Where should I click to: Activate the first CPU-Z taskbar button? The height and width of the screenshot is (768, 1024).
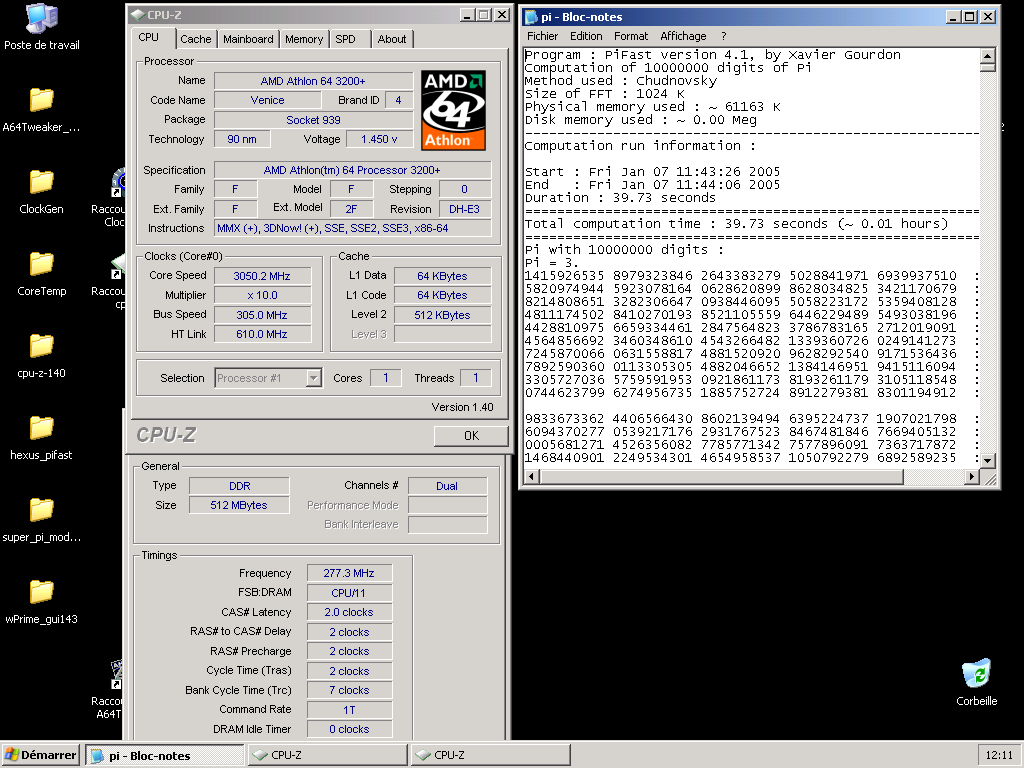tap(327, 755)
